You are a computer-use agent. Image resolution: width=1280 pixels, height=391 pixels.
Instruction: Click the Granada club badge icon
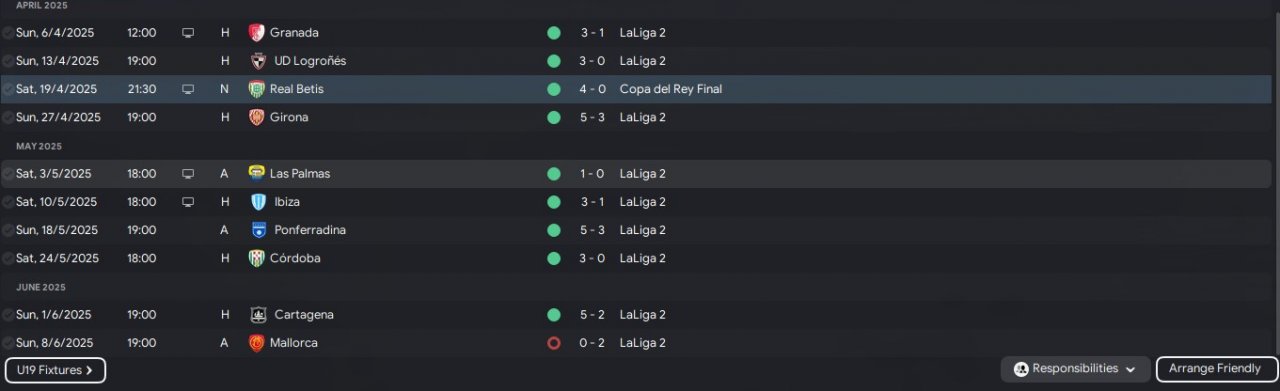[x=257, y=33]
